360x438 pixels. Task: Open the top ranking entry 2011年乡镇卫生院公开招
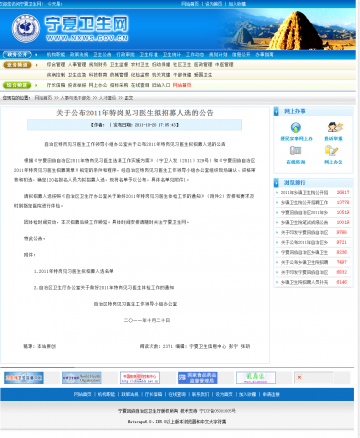304,193
